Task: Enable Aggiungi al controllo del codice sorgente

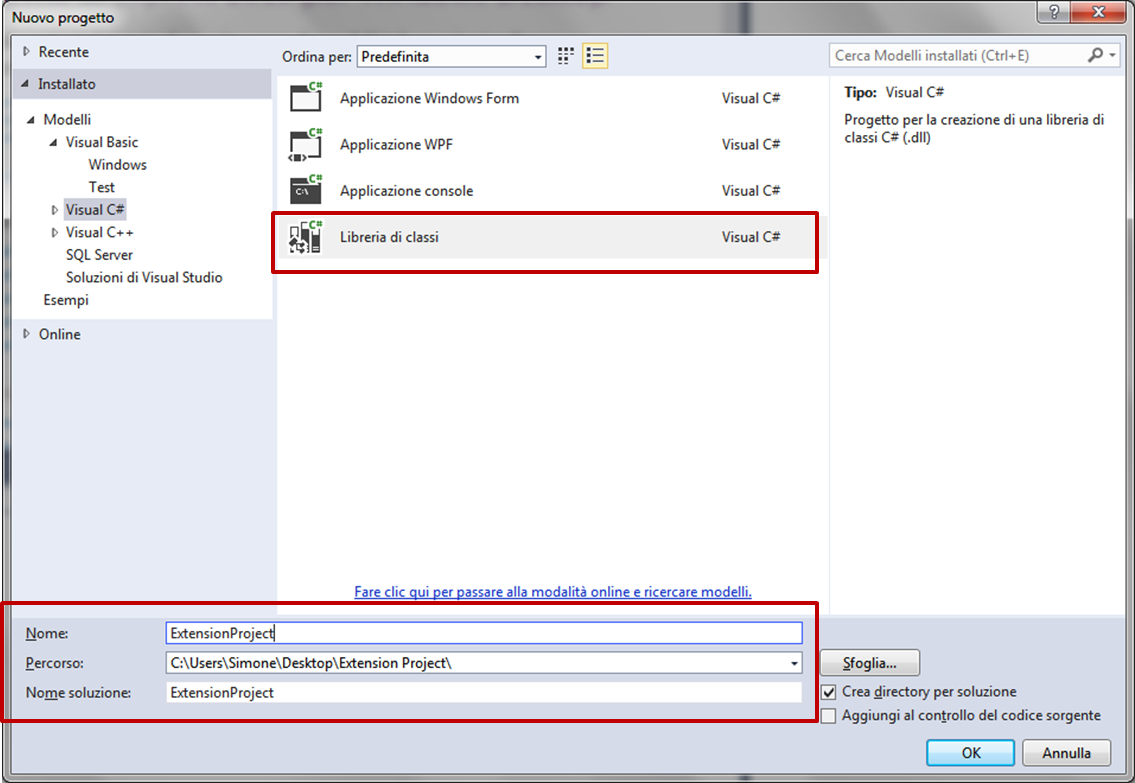Action: coord(829,716)
